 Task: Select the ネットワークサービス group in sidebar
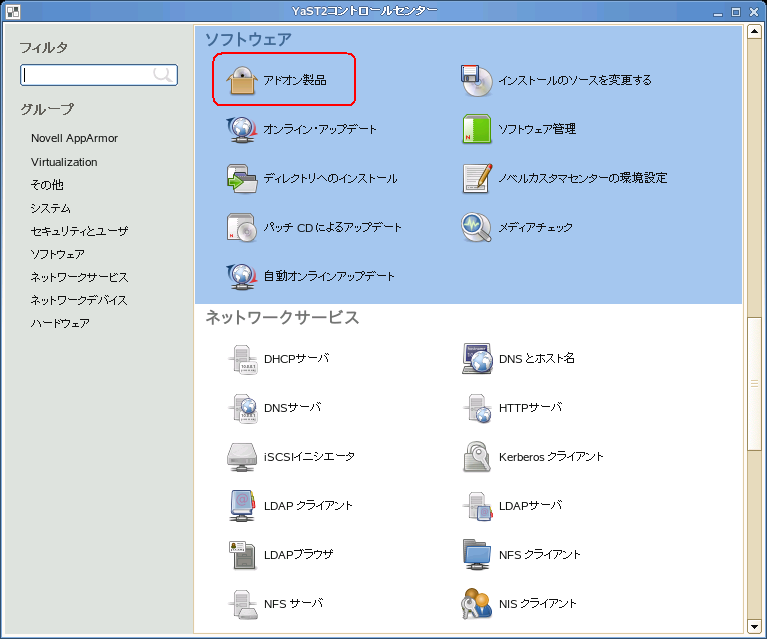coord(79,277)
